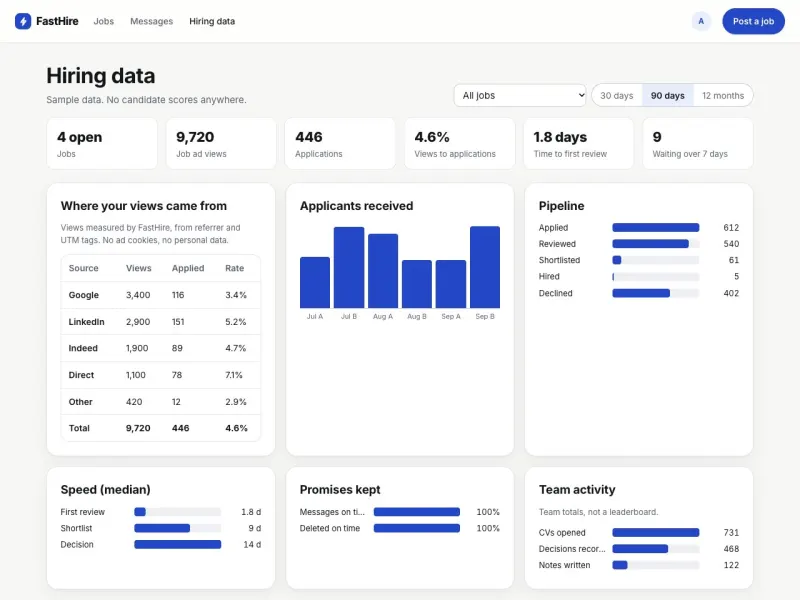The image size is (800, 600).
Task: Click the 5.2% rate for LinkedIn
Action: point(236,322)
